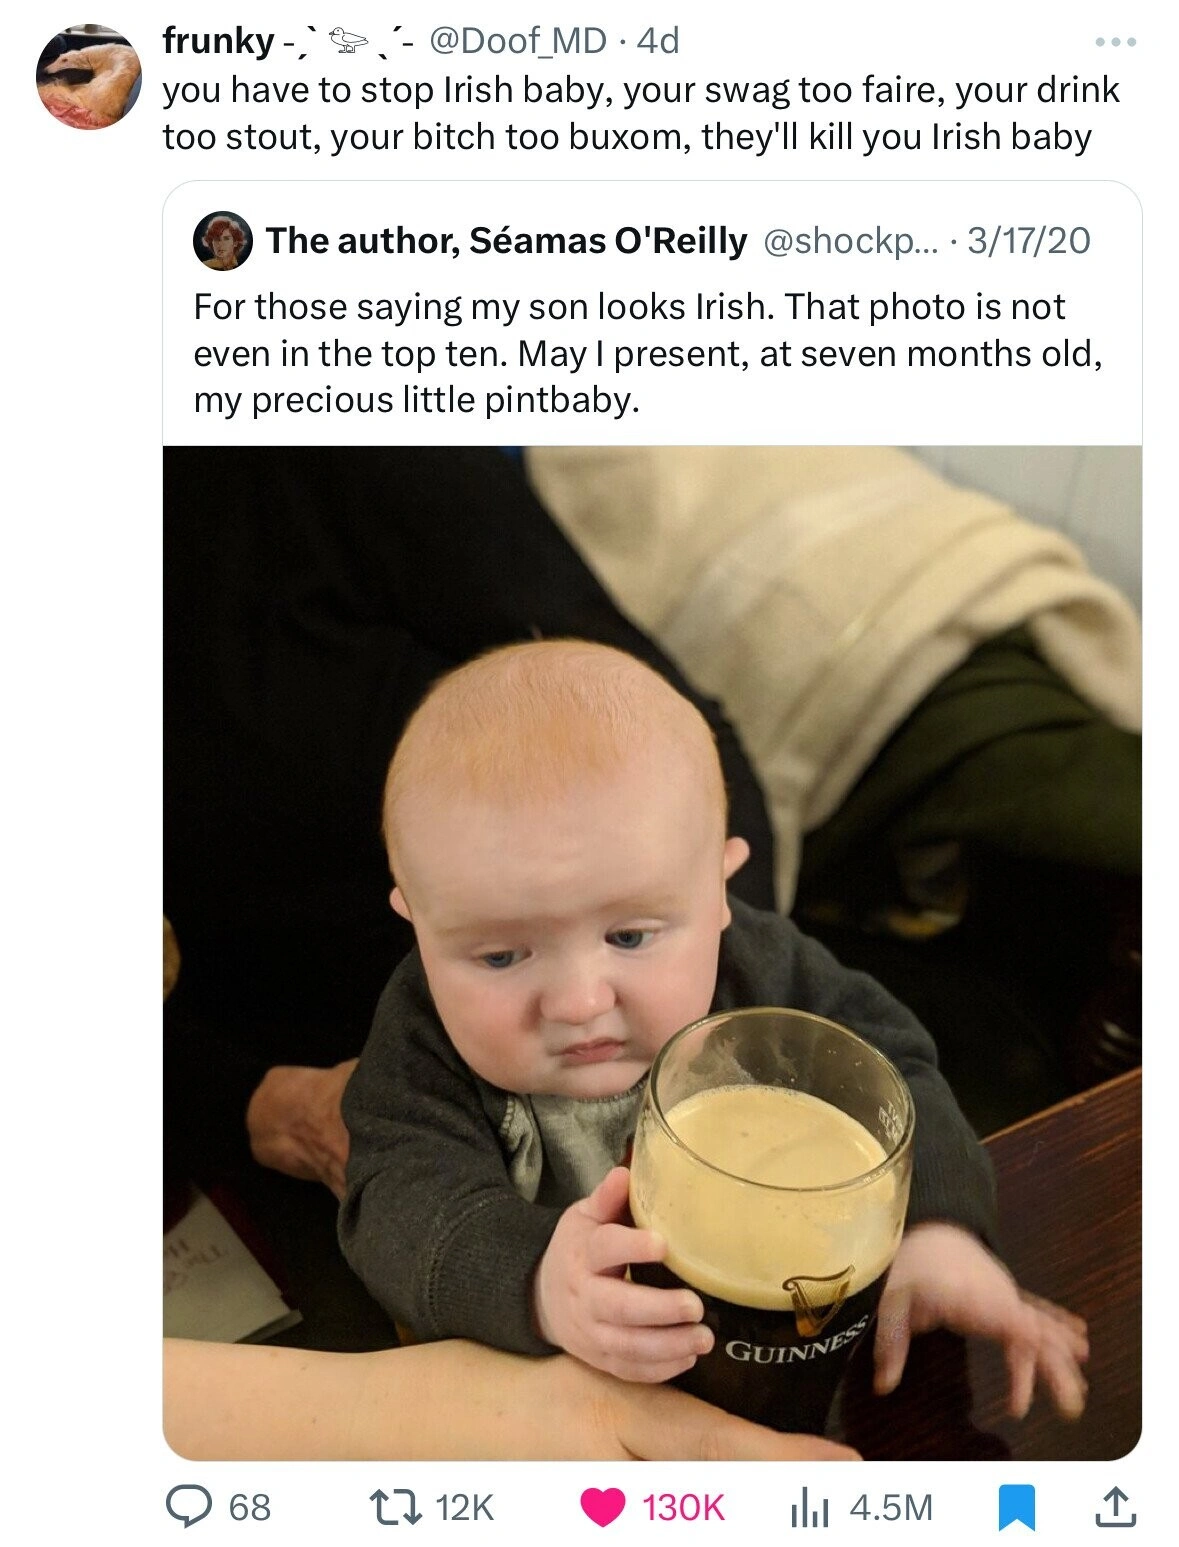The height and width of the screenshot is (1547, 1179).
Task: Click the 4d timestamp
Action: [658, 41]
